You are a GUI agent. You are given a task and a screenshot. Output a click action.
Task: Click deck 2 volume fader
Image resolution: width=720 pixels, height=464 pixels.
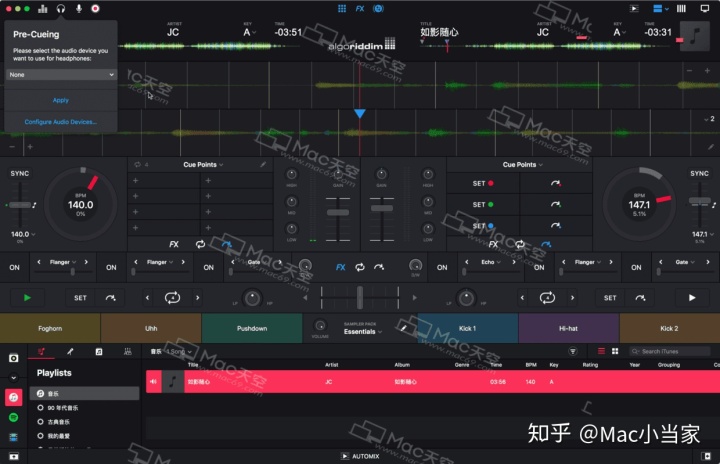pyautogui.click(x=382, y=208)
